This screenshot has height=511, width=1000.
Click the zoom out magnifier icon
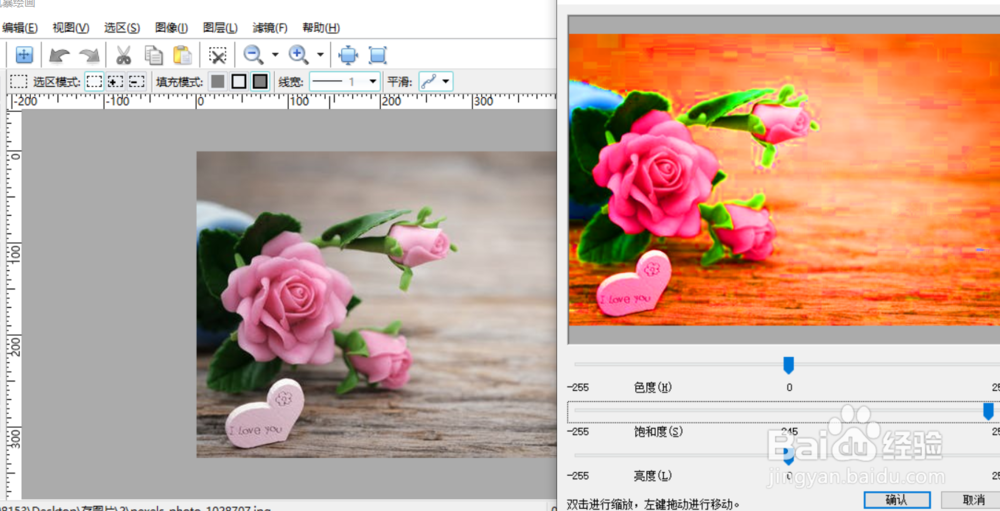point(253,55)
